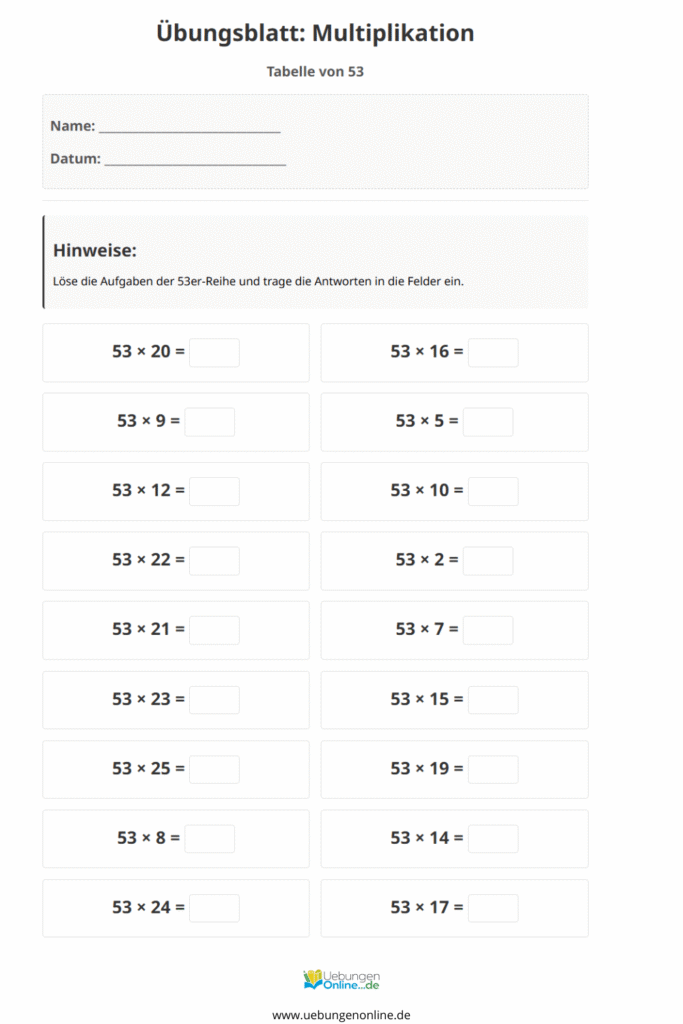Click answer box for 53 × 20
The height and width of the screenshot is (1024, 683).
point(214,352)
